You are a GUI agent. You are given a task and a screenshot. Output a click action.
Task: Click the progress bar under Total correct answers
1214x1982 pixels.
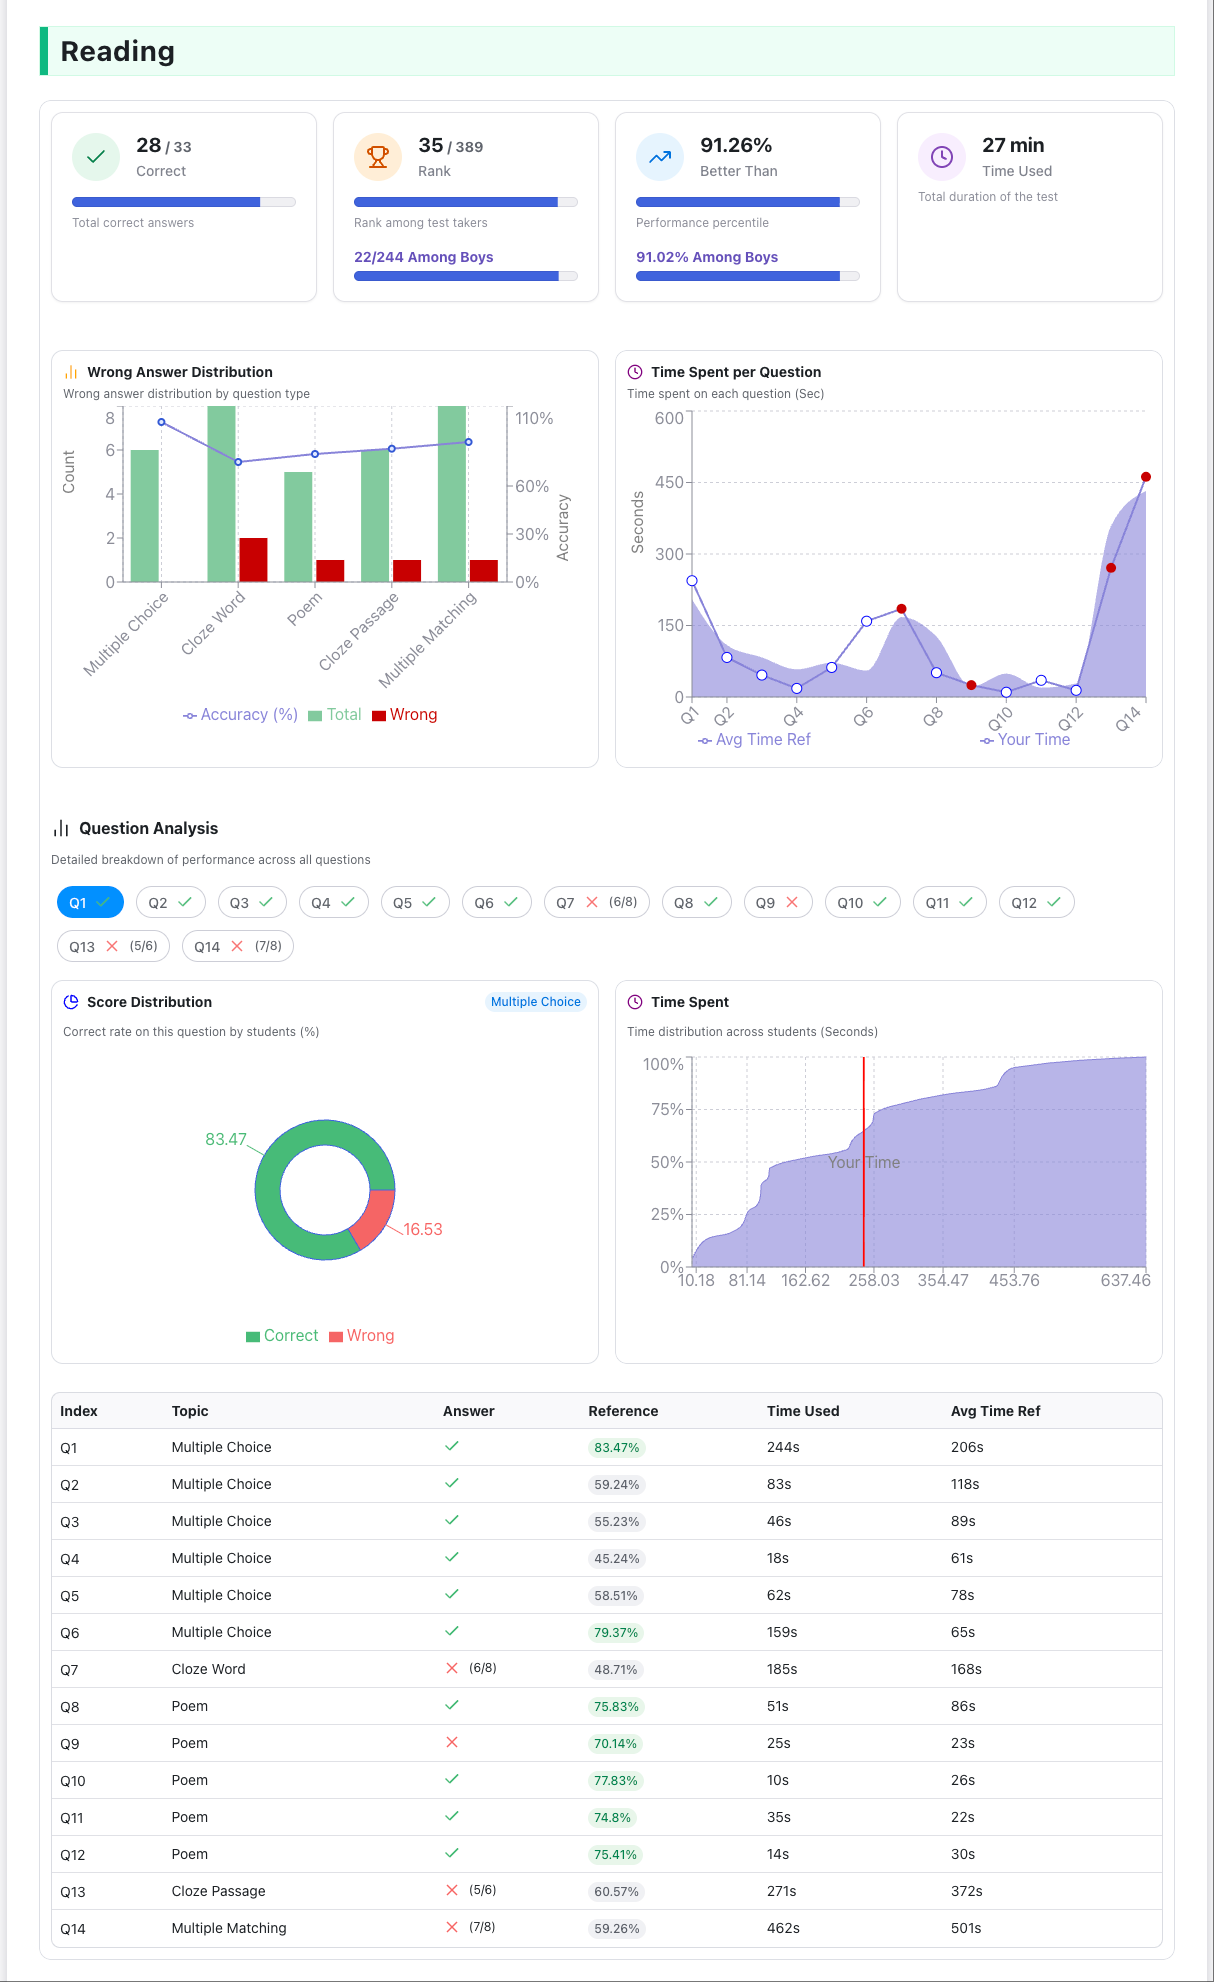click(183, 202)
